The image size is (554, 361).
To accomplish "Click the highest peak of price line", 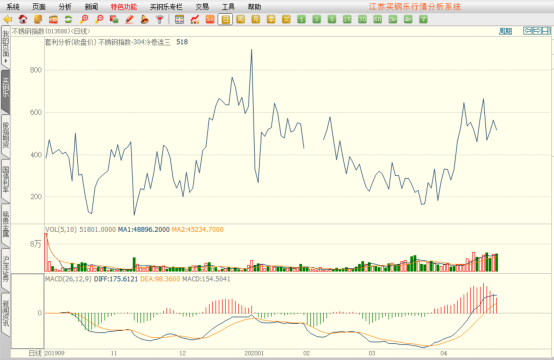I will click(x=252, y=50).
